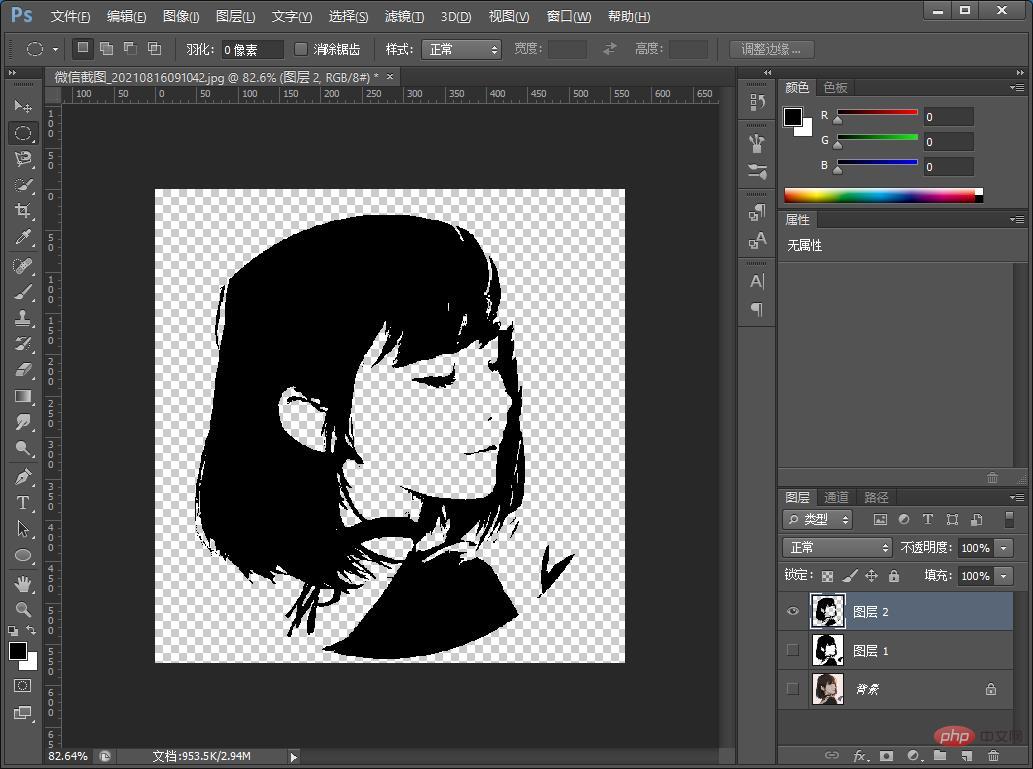The image size is (1033, 769).
Task: Select the Eraser tool
Action: click(23, 370)
